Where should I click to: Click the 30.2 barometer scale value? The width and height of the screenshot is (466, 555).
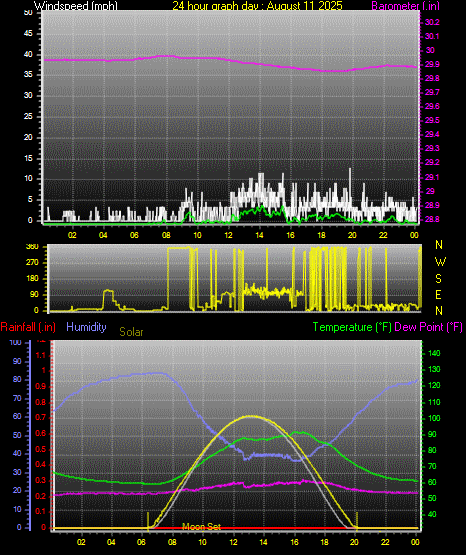point(432,22)
